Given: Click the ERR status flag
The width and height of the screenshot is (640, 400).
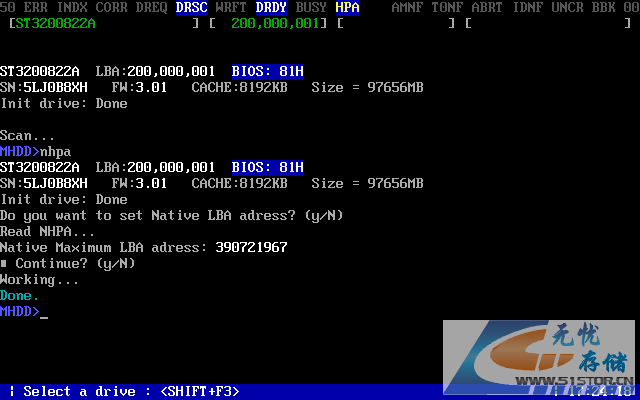Looking at the screenshot, I should pyautogui.click(x=36, y=7).
